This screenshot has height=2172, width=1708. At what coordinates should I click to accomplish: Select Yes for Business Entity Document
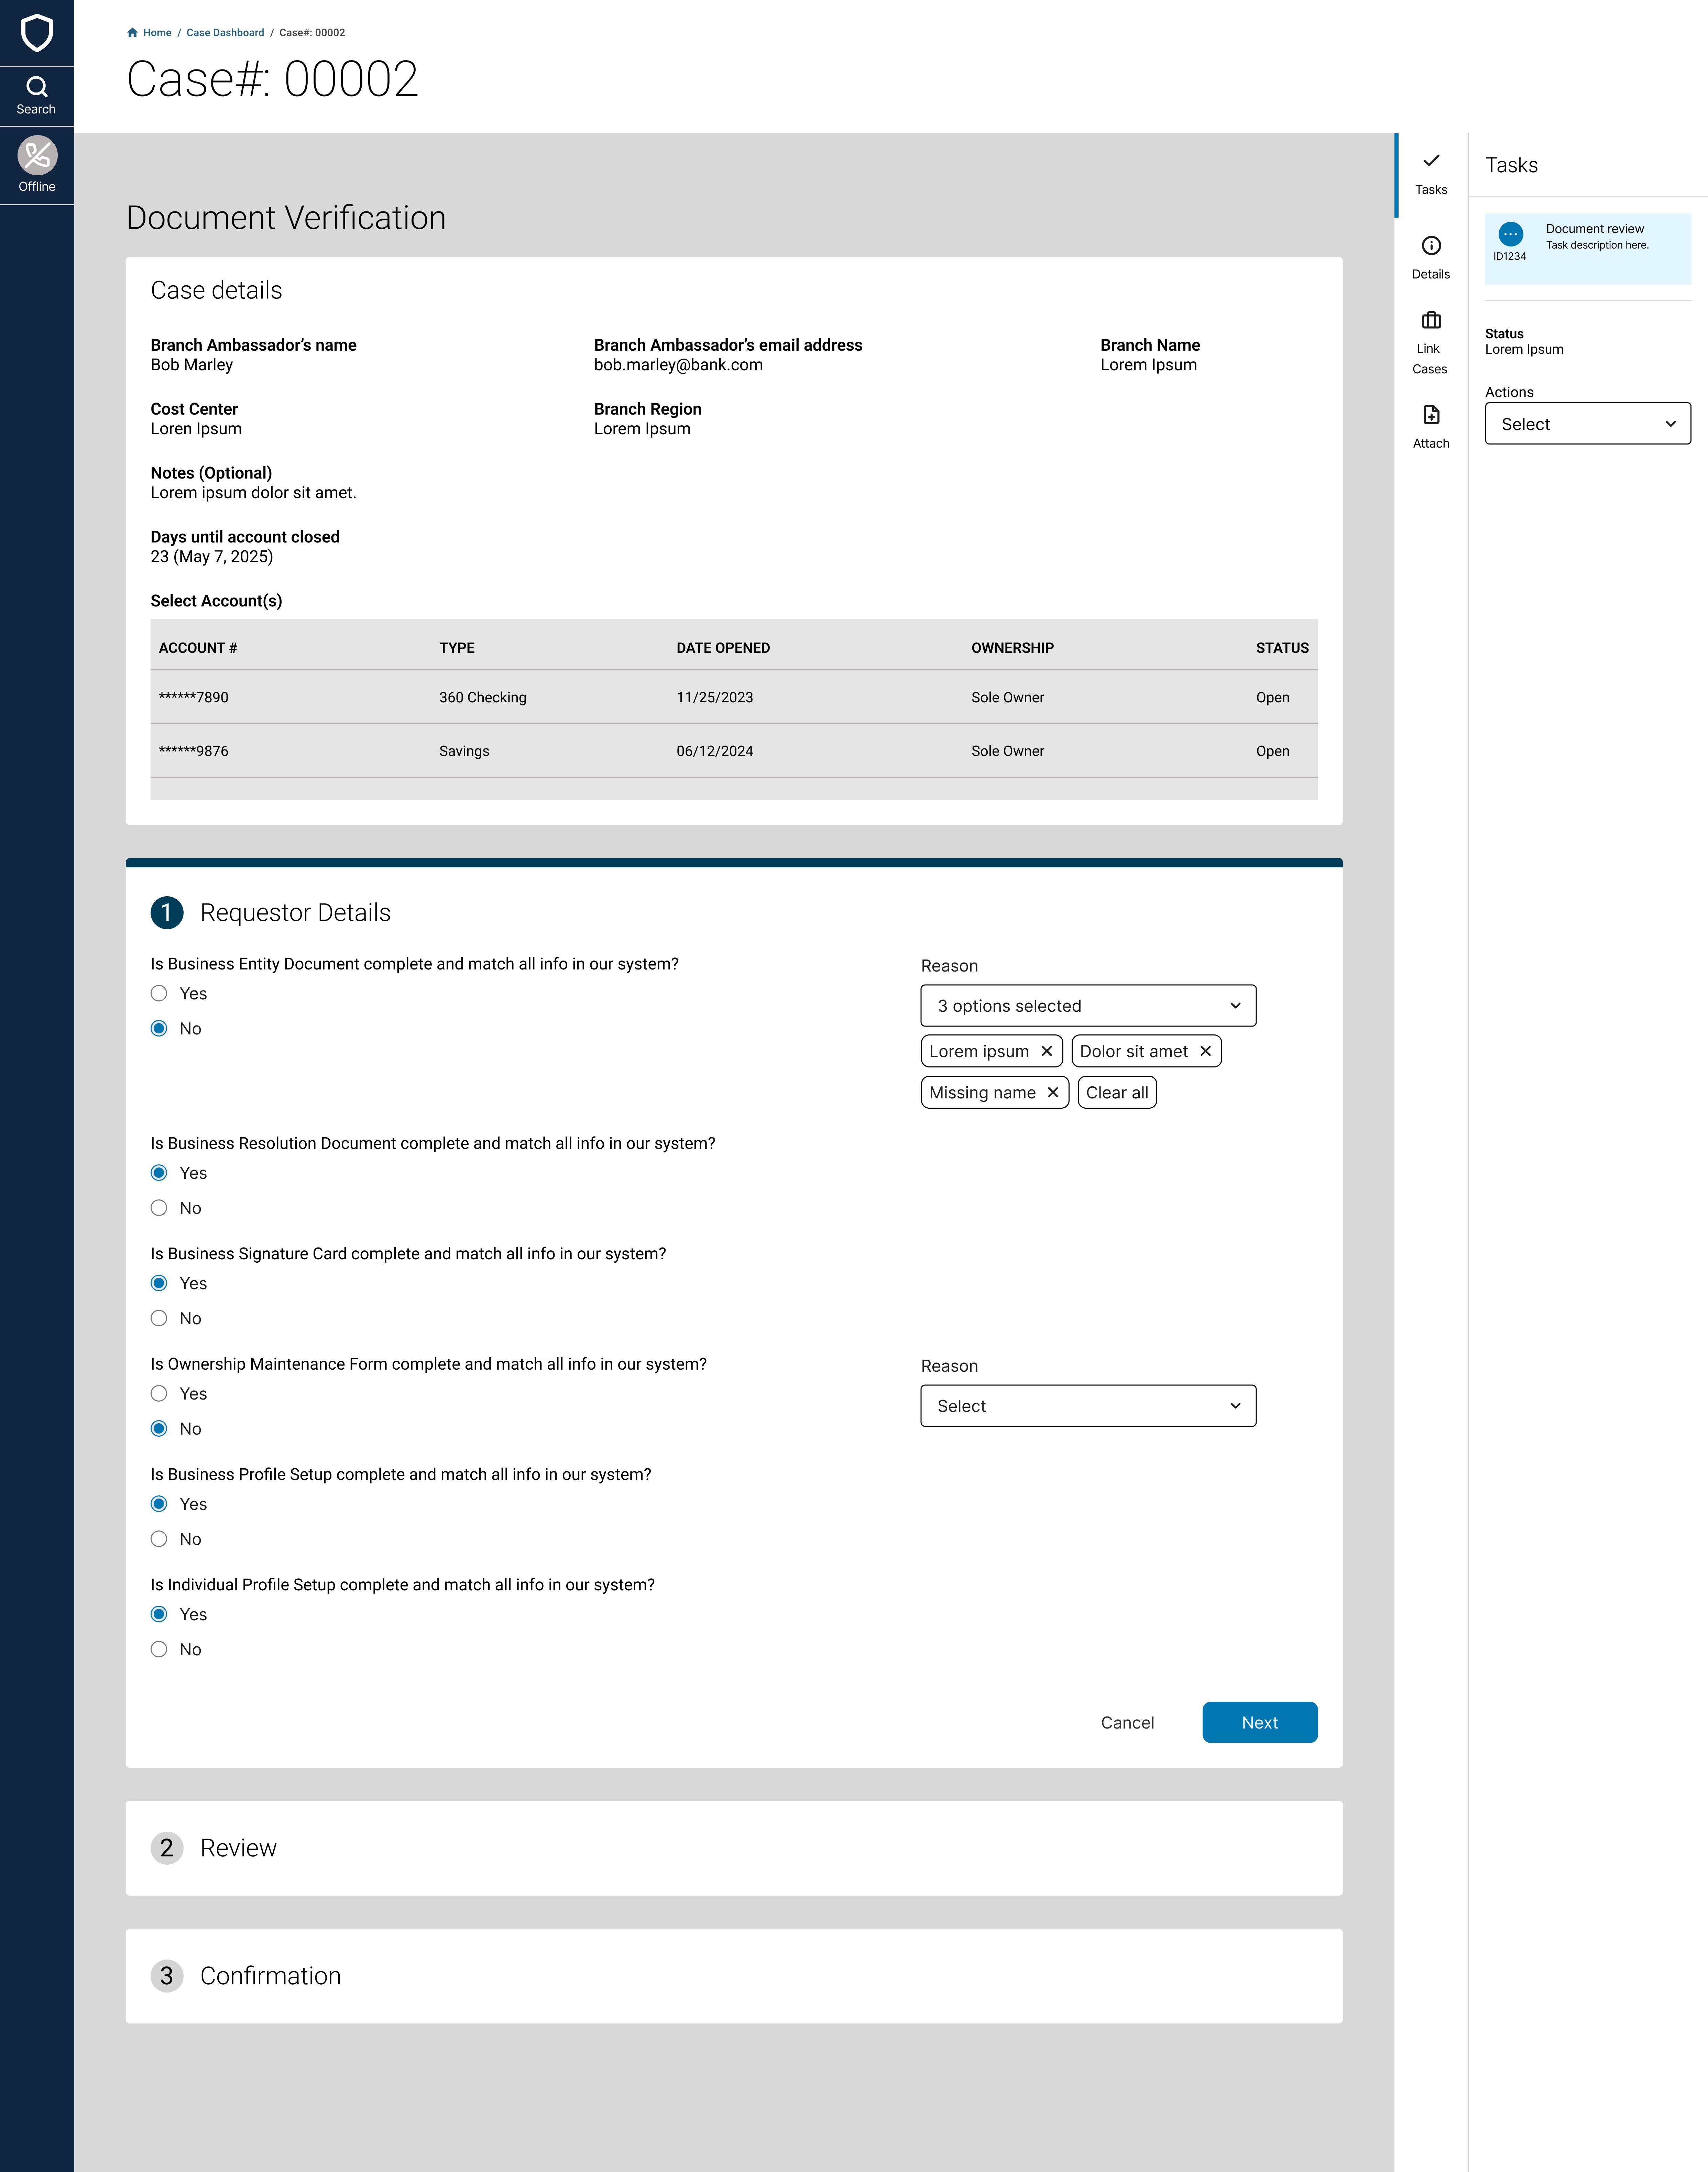tap(159, 993)
